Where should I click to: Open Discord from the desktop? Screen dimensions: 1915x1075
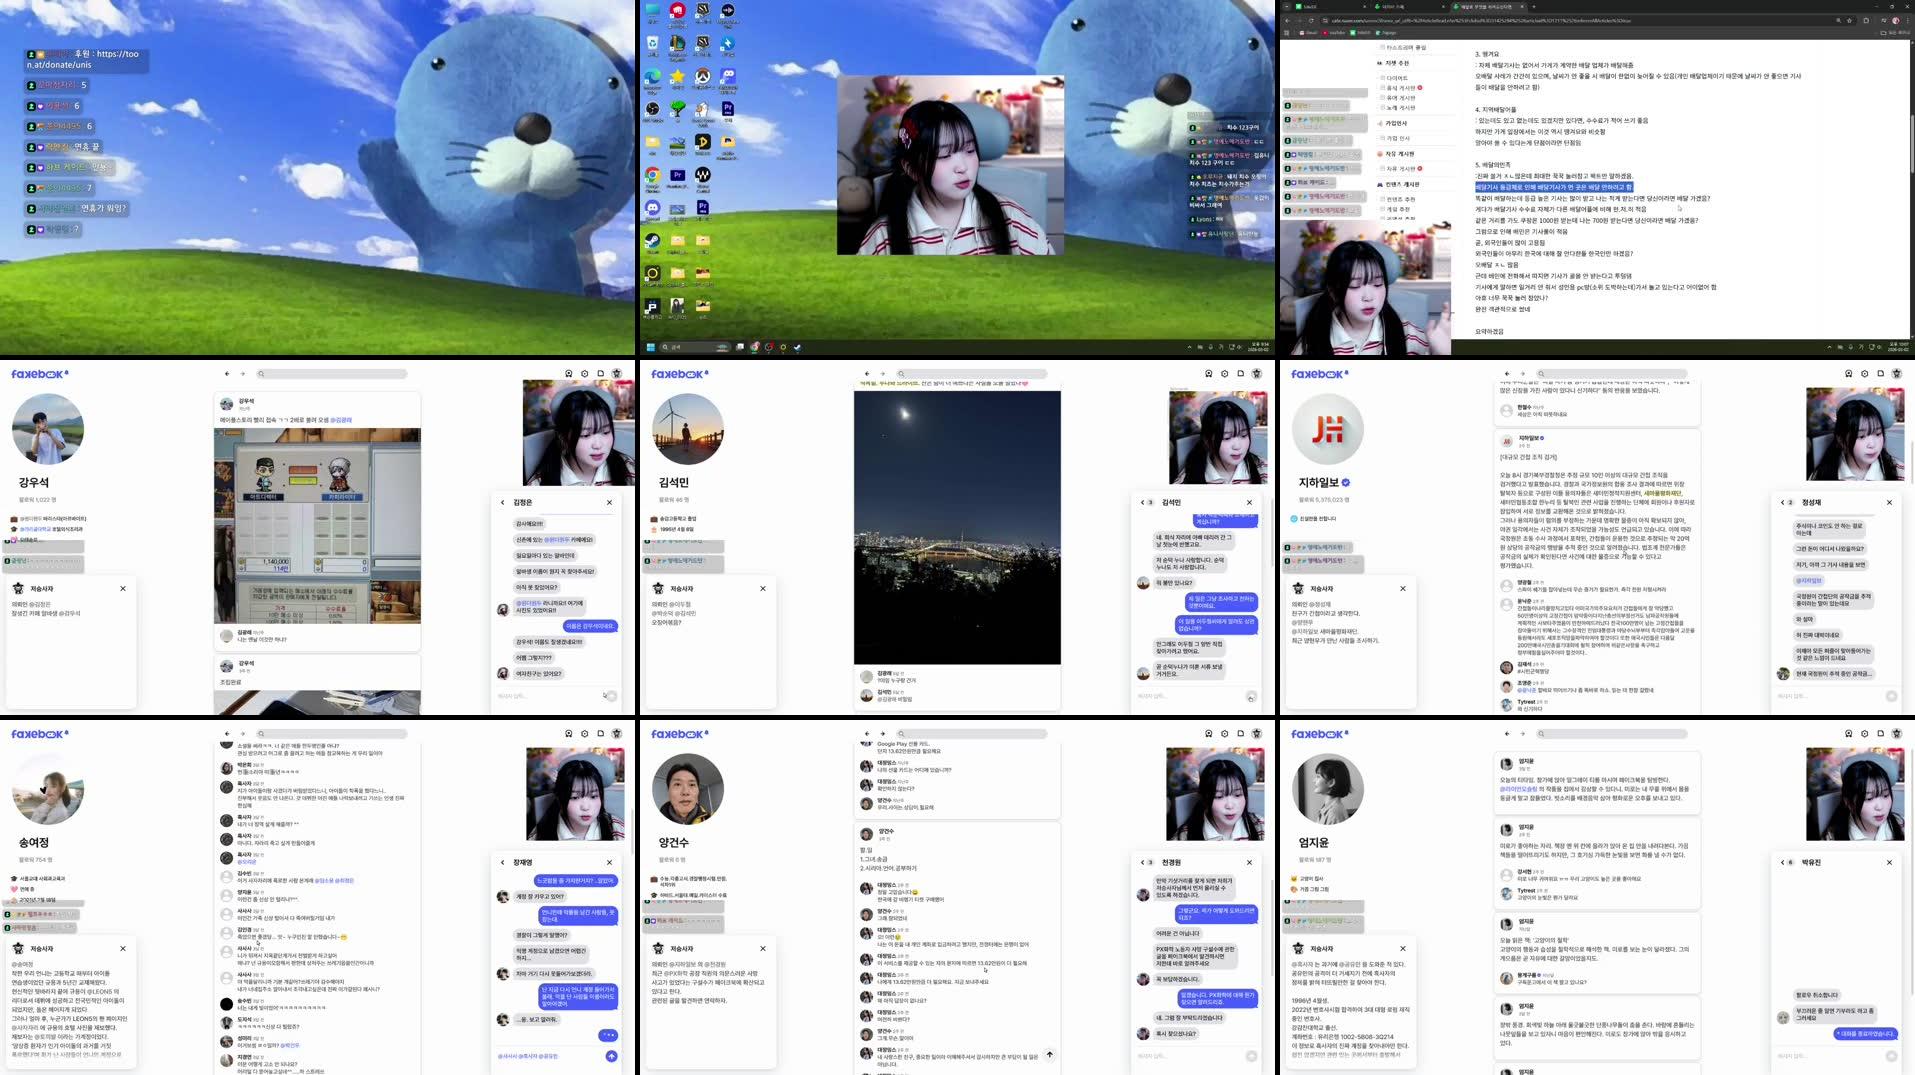click(x=651, y=208)
